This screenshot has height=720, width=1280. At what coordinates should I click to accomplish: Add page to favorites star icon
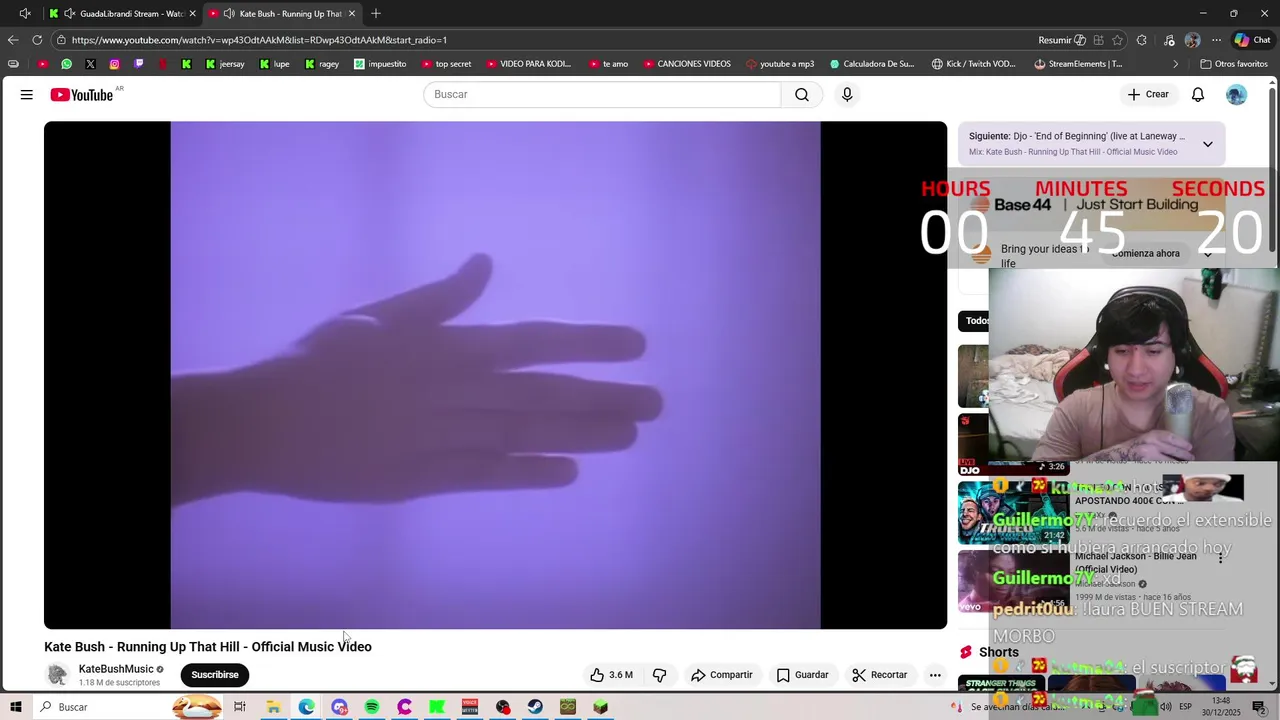pyautogui.click(x=1117, y=40)
